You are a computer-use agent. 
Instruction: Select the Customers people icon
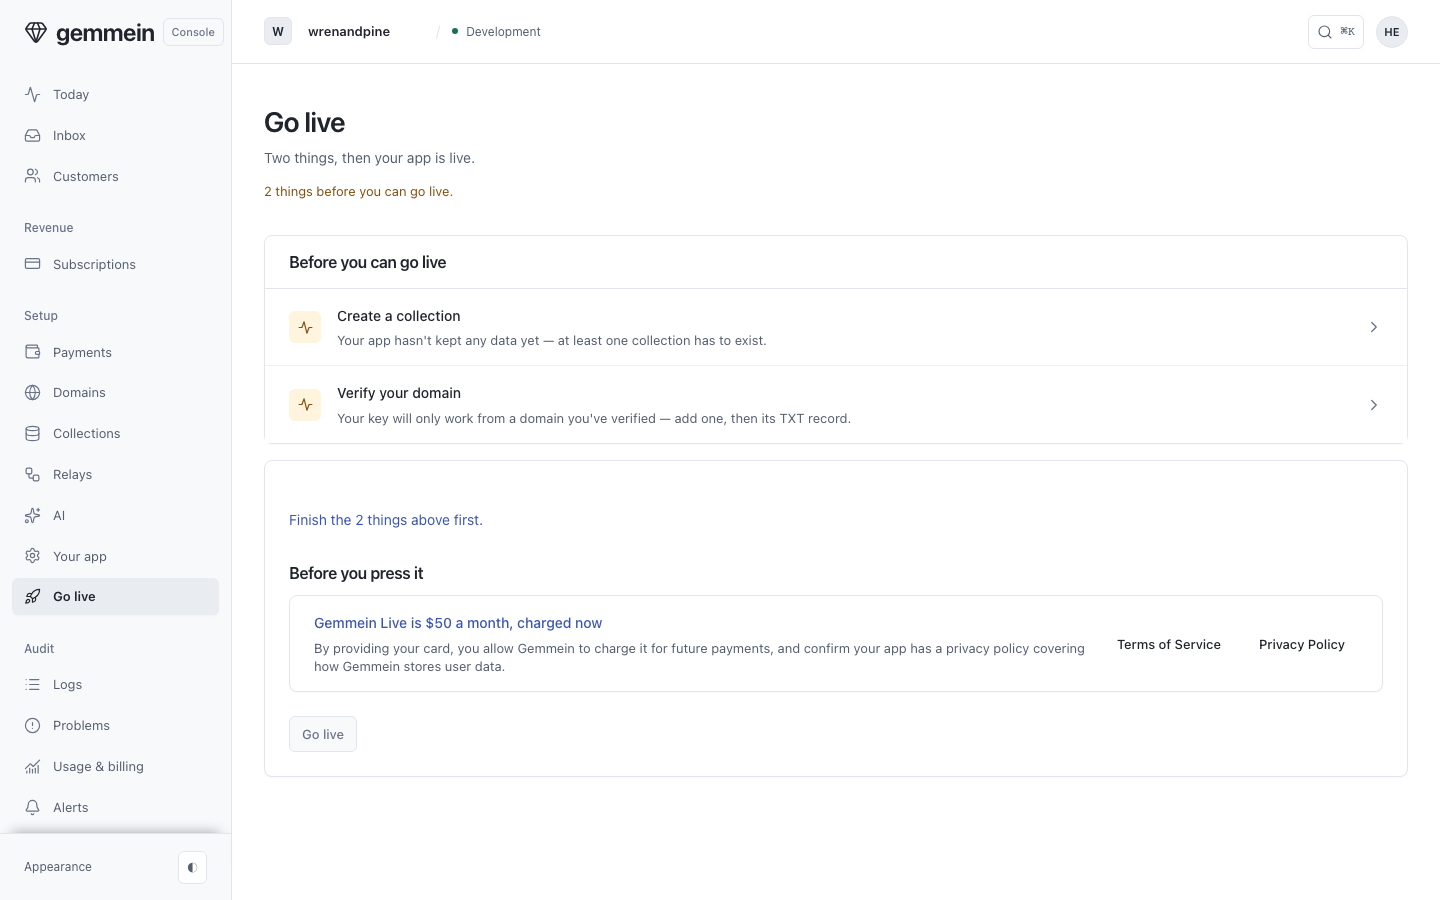(x=33, y=176)
